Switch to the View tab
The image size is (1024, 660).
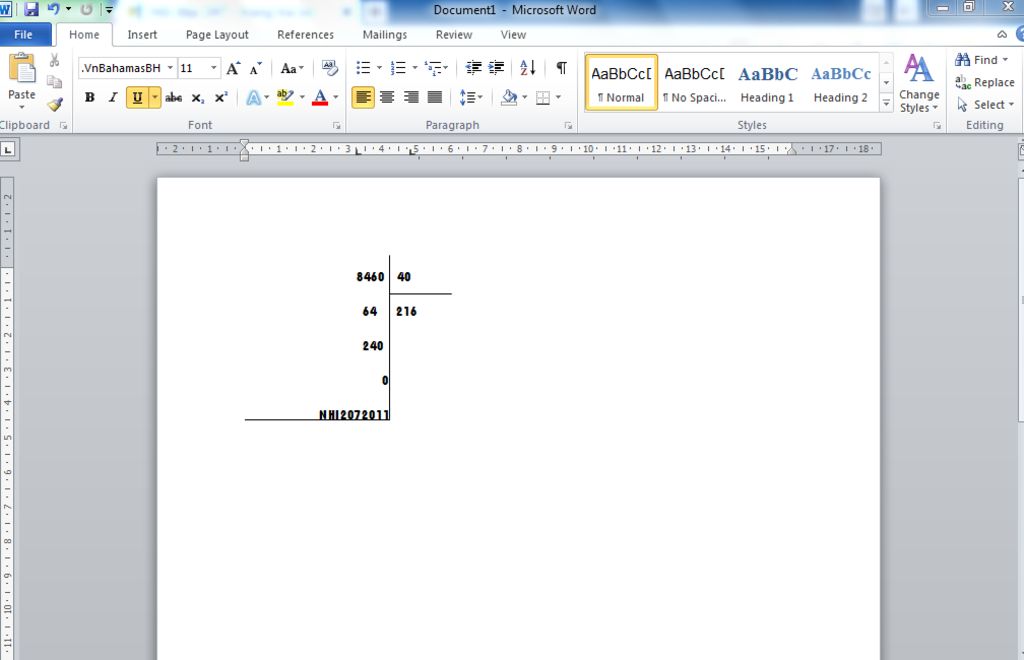click(513, 35)
